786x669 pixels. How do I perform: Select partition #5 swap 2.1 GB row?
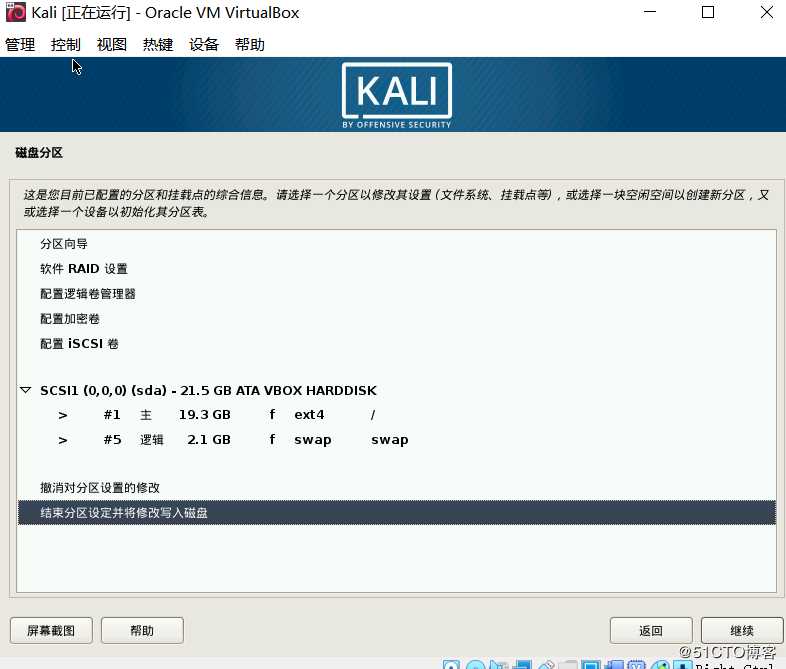click(x=396, y=440)
